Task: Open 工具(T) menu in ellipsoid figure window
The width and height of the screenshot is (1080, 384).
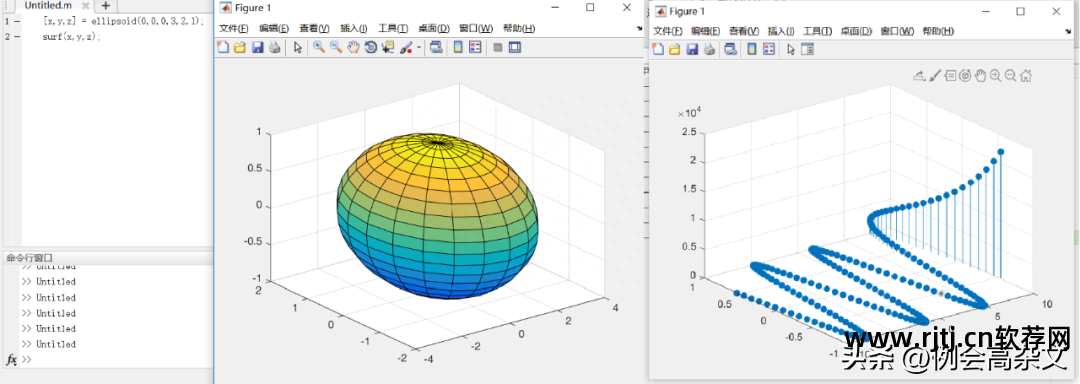Action: click(x=393, y=28)
